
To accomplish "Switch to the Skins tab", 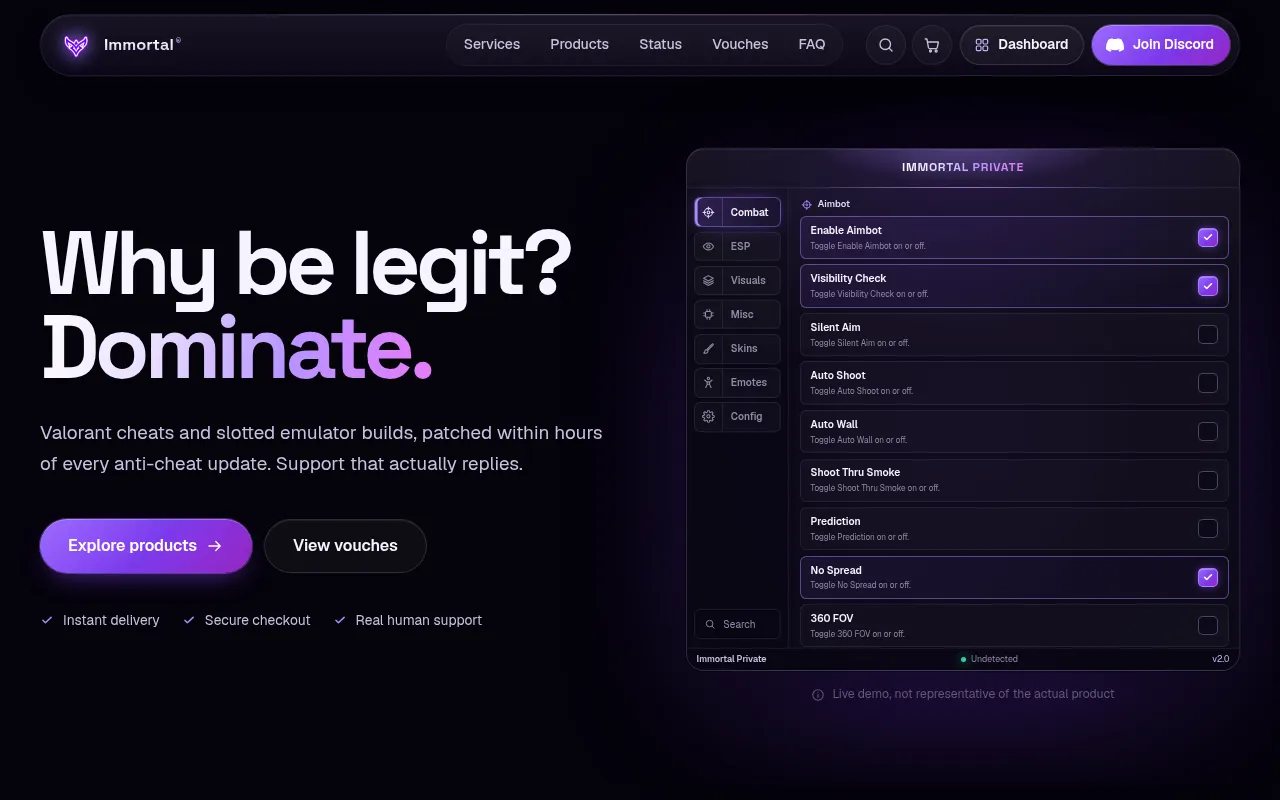I will pyautogui.click(x=738, y=348).
